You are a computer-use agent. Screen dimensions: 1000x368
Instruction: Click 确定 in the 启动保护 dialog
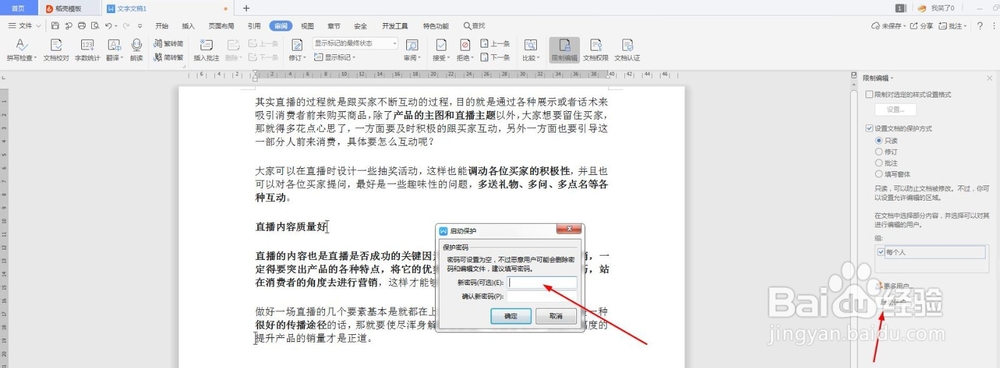[x=511, y=316]
